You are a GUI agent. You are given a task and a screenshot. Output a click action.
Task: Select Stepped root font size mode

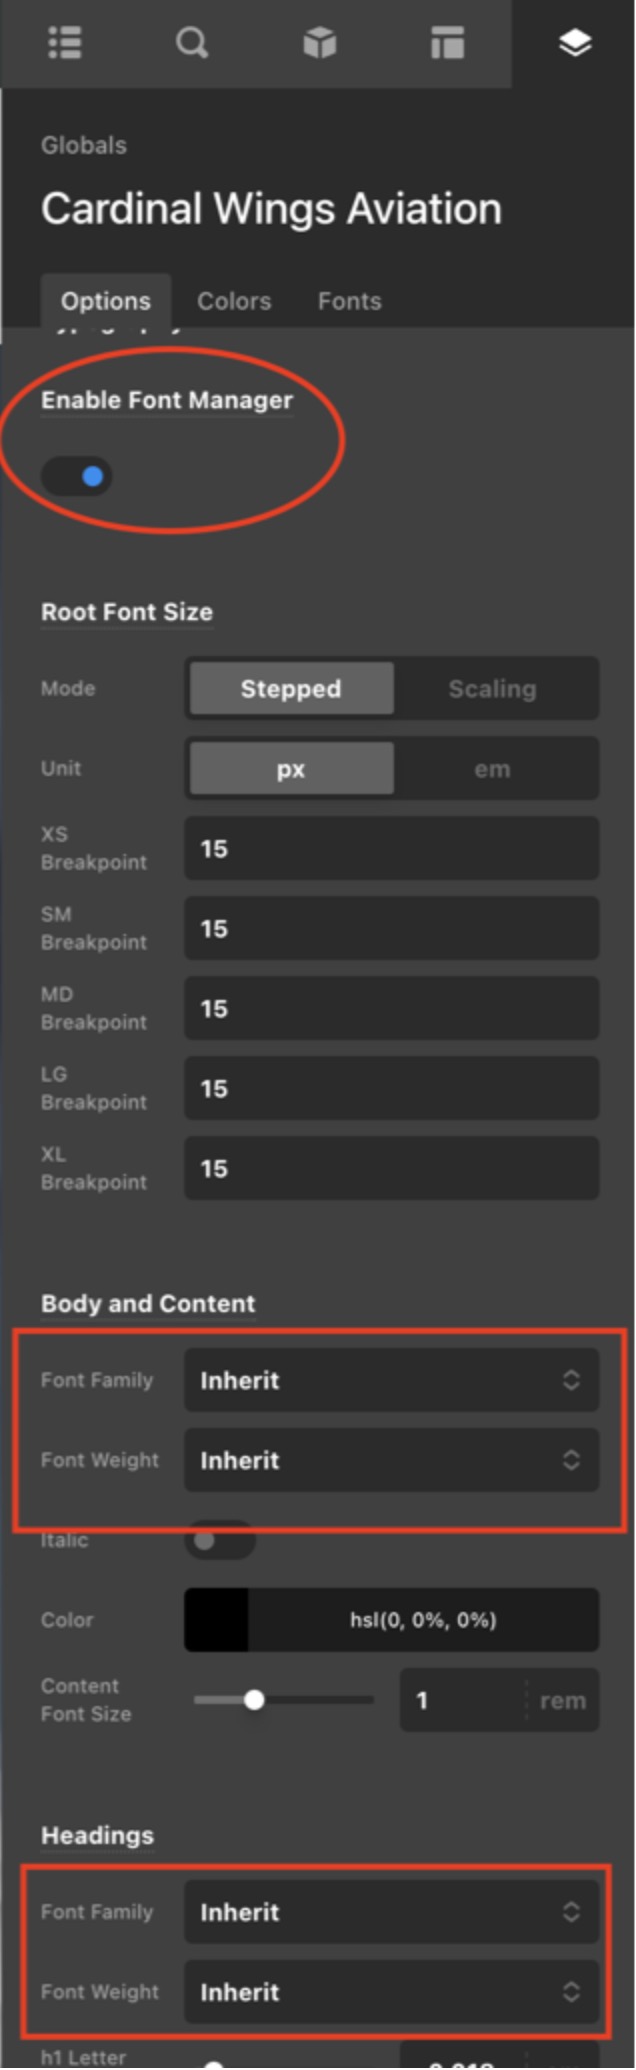click(291, 688)
